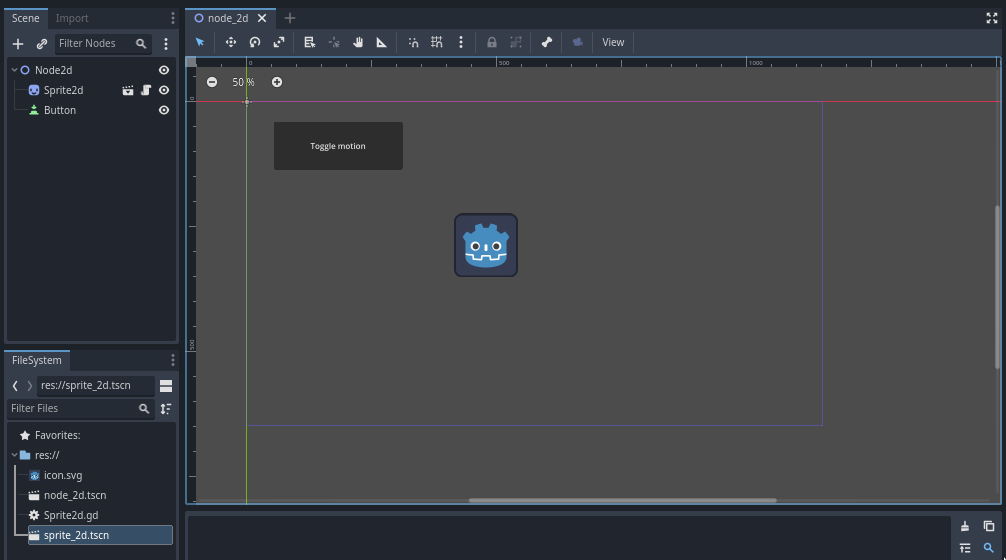Screen dimensions: 1006x560
Task: Click the add new node plus icon
Action: (x=18, y=44)
